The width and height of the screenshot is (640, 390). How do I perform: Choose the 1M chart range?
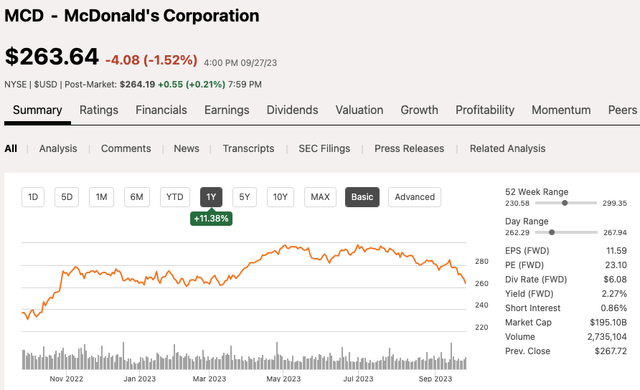tap(102, 197)
